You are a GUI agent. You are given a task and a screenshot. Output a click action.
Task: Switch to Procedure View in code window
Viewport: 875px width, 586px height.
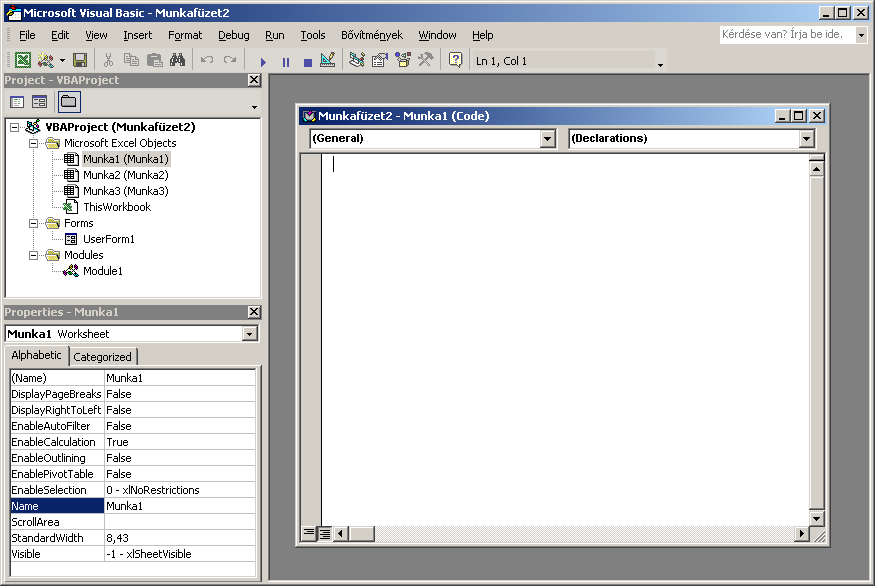click(x=308, y=534)
